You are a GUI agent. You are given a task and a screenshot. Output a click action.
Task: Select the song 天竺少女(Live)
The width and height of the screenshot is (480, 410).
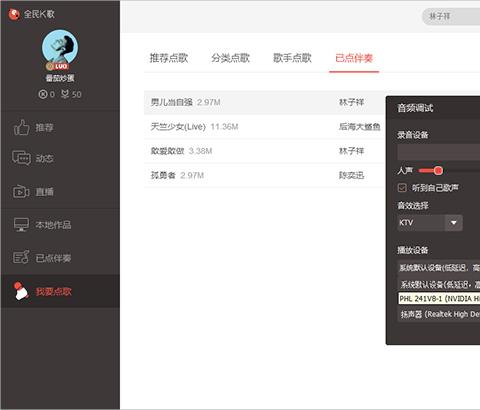(x=178, y=127)
